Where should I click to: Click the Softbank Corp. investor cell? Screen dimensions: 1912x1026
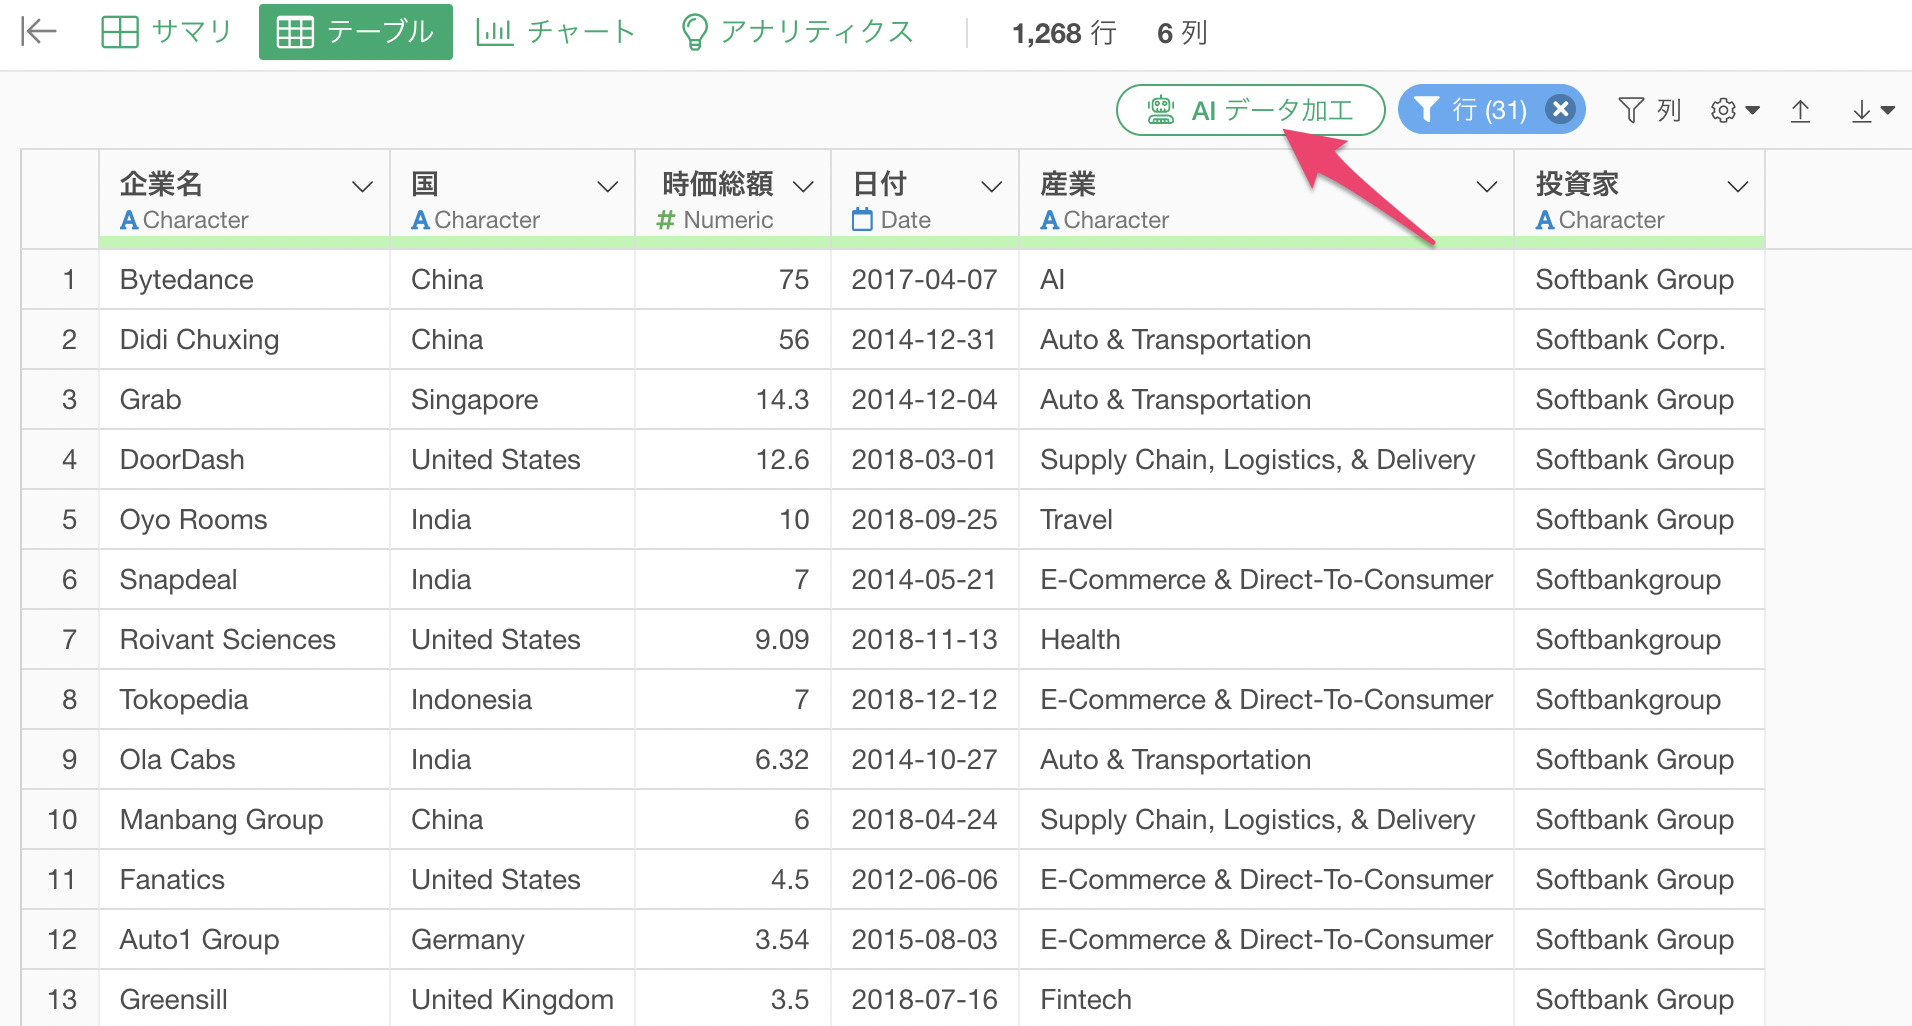pos(1639,340)
